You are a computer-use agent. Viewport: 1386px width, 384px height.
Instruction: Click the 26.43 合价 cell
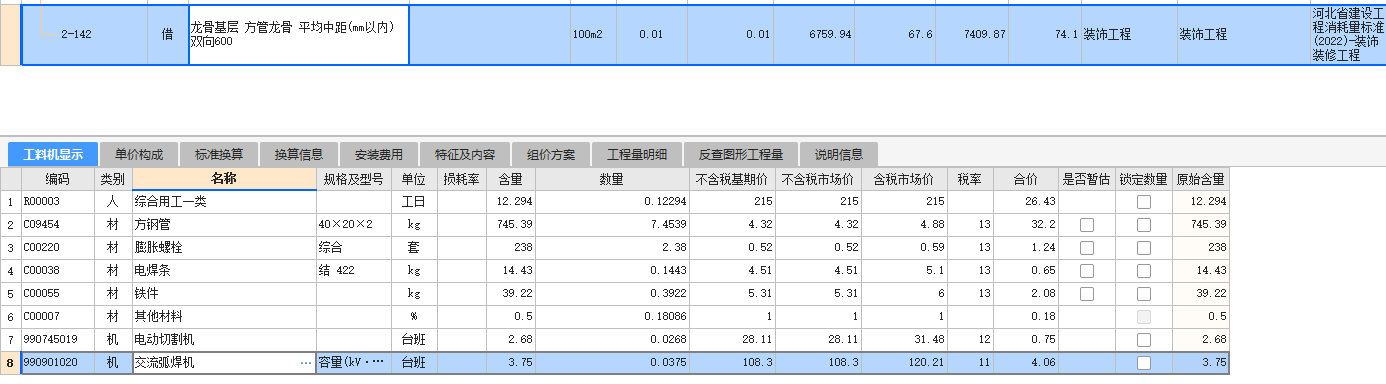1026,201
